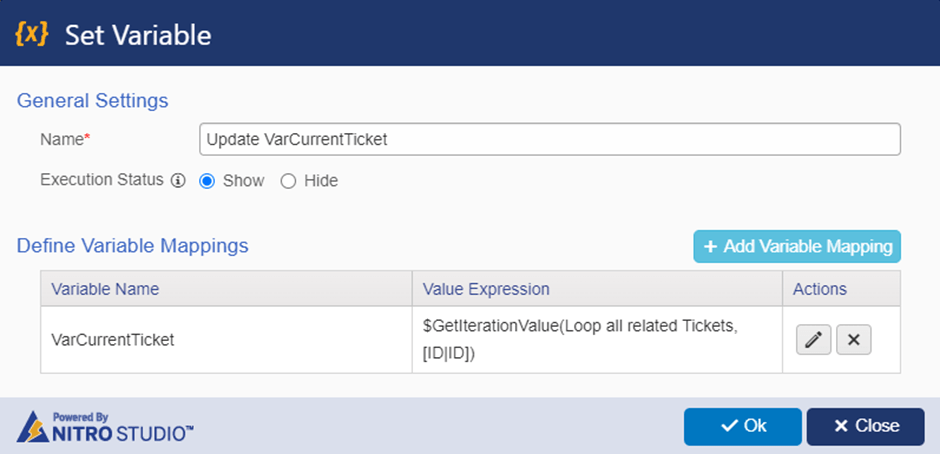
Task: Select the Hide radio button
Action: tap(288, 181)
